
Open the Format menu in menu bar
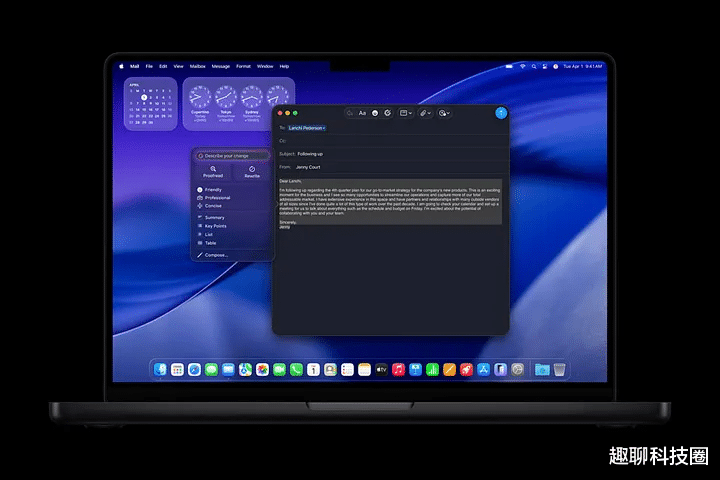click(243, 66)
